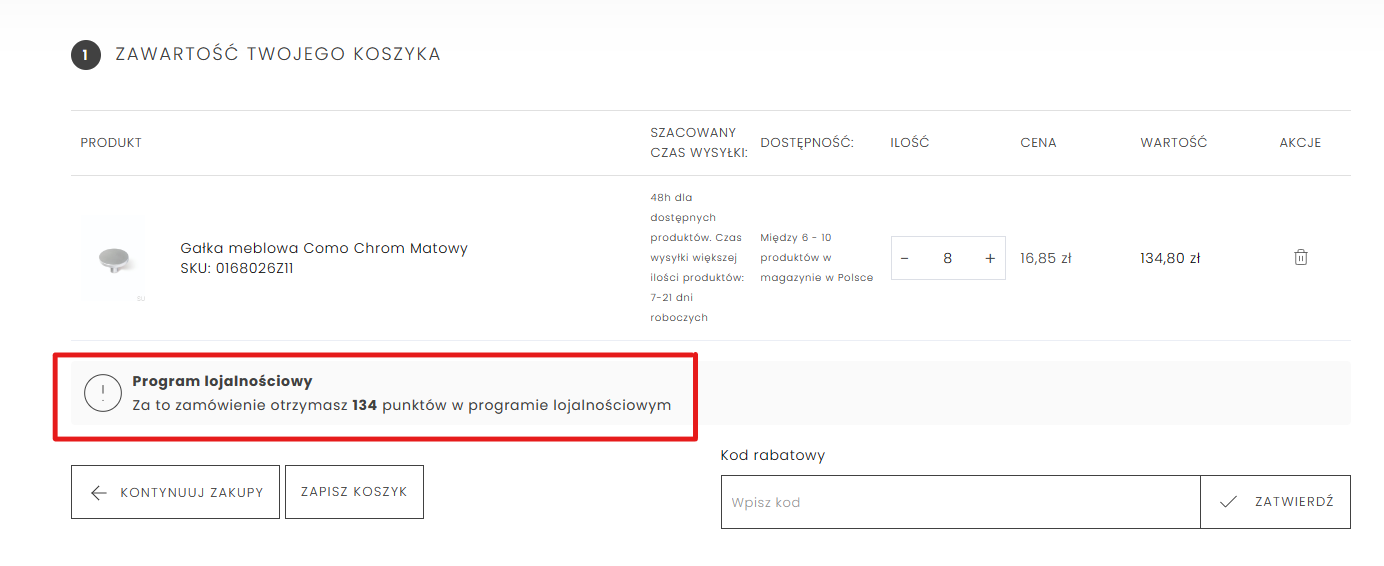Click the Zatwierdź button label
The image size is (1384, 566).
click(x=1294, y=502)
